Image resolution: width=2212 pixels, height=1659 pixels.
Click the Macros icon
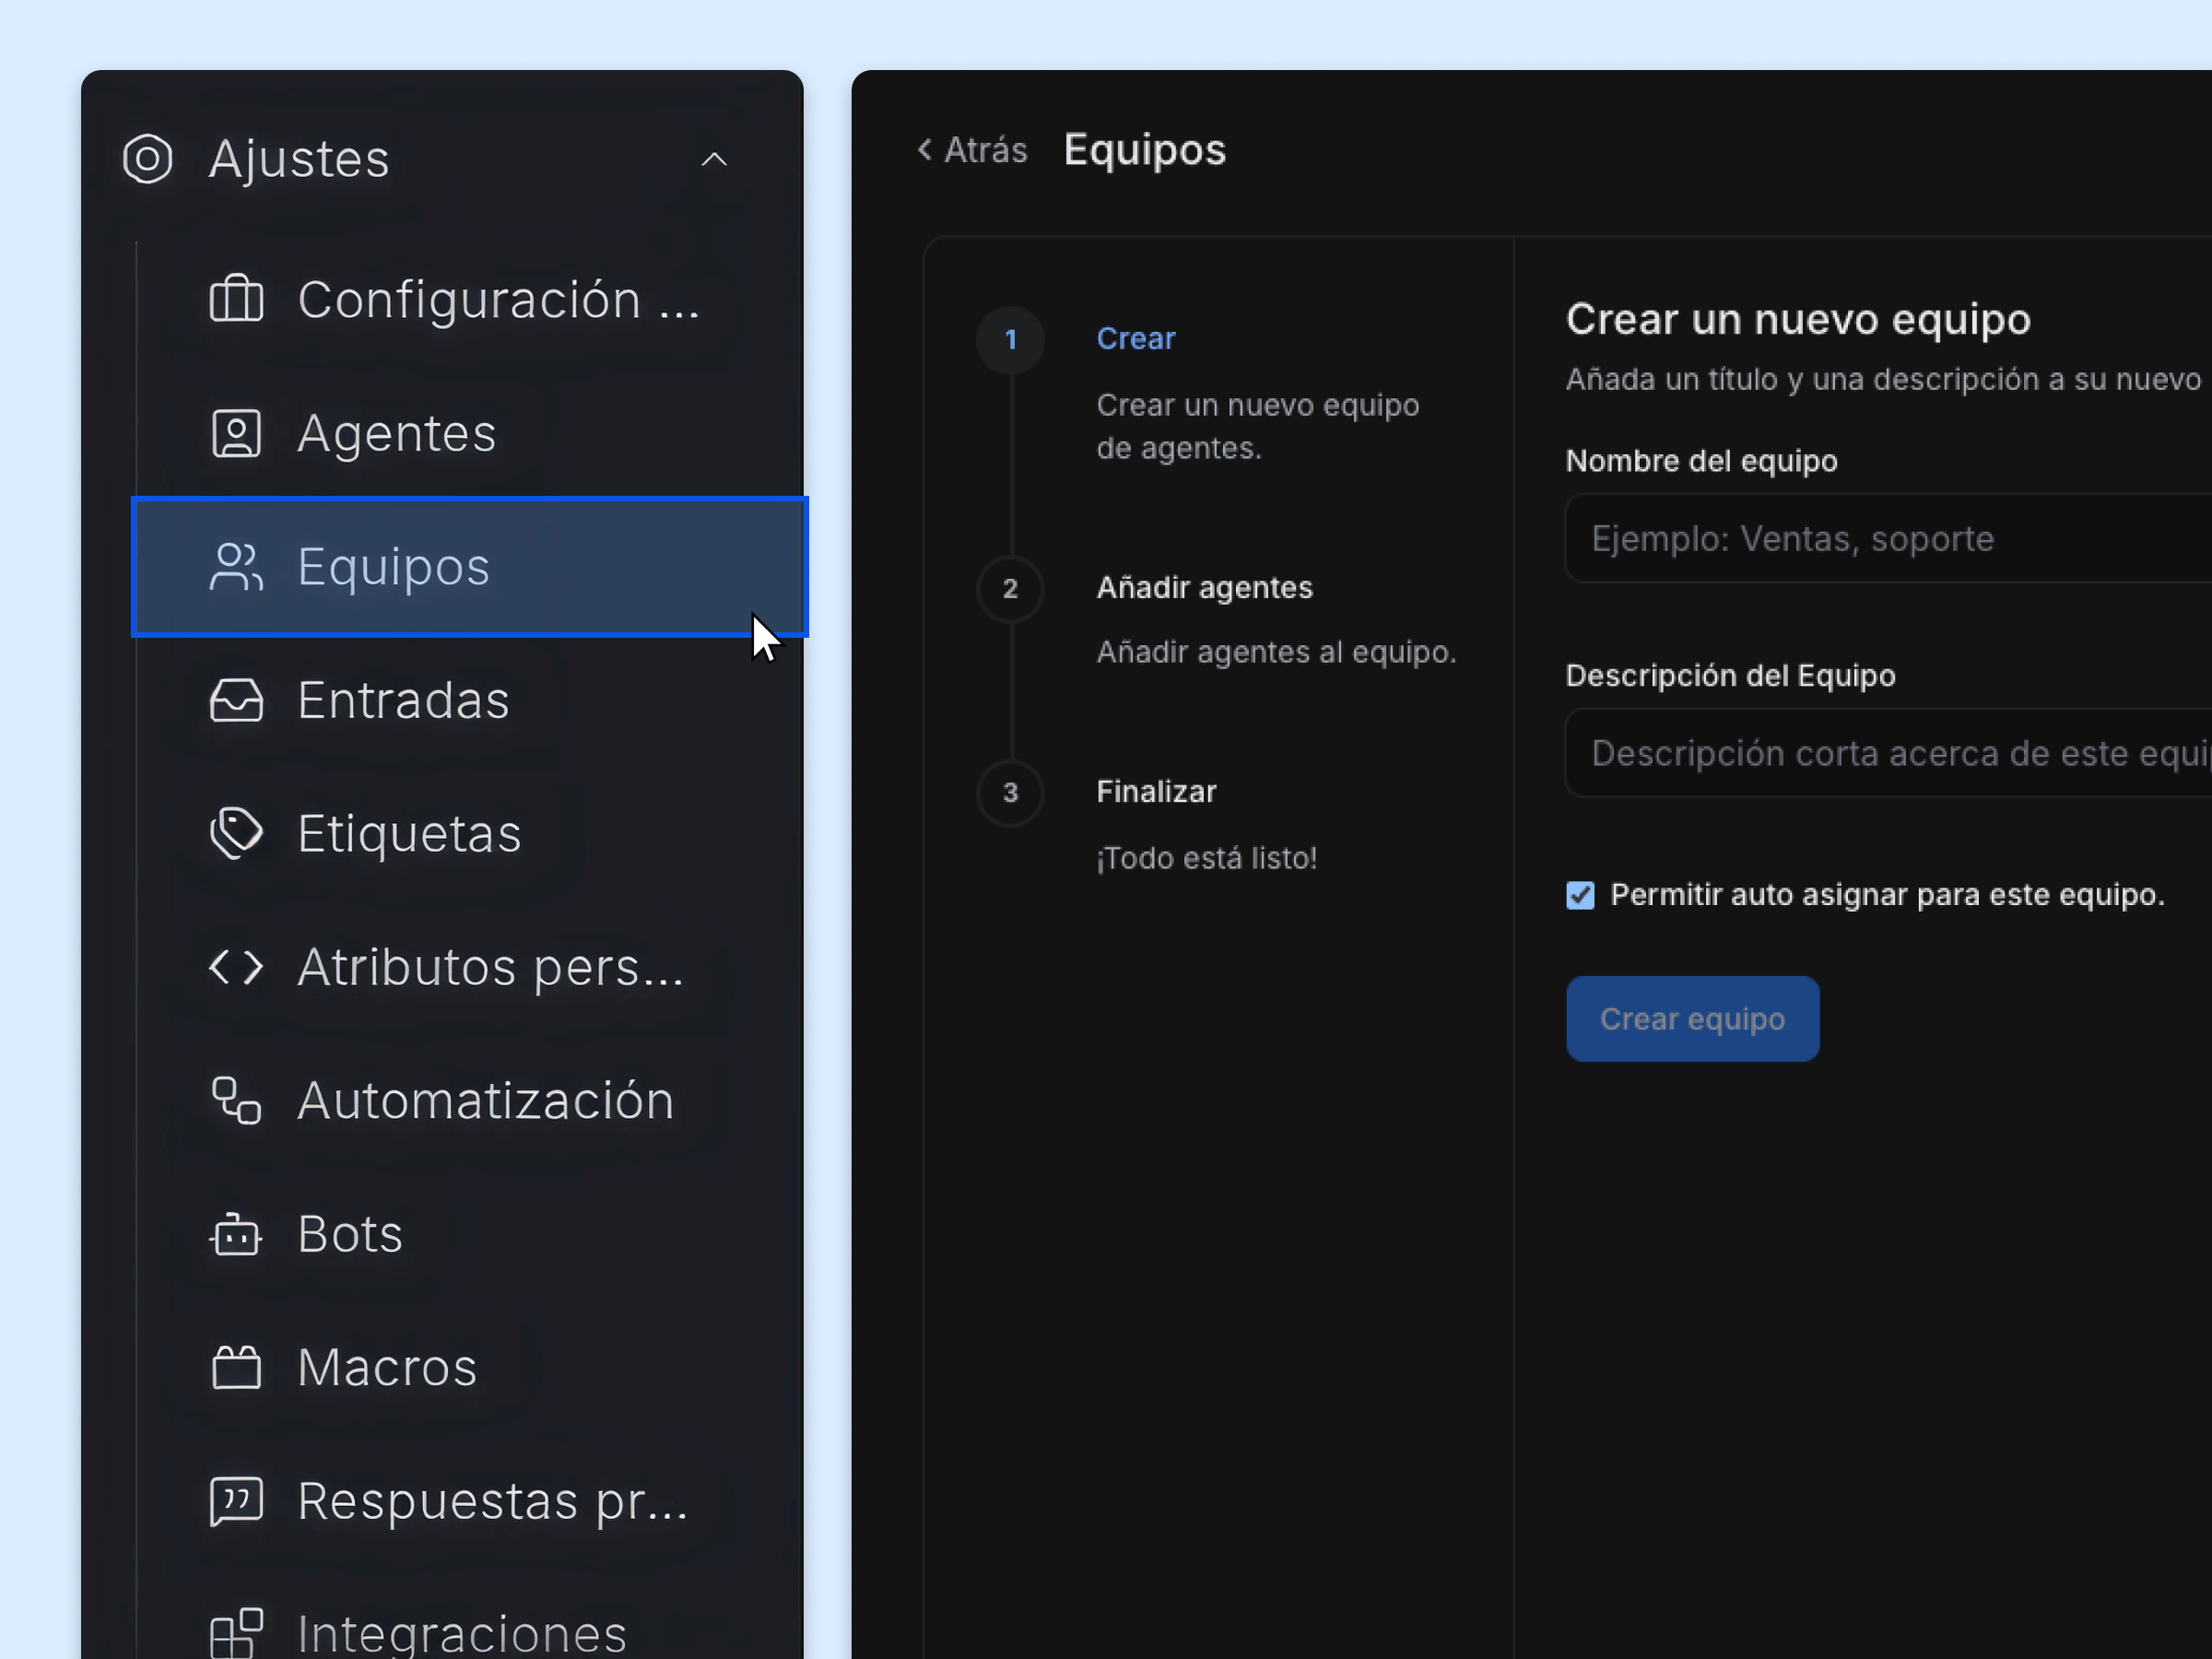(236, 1367)
